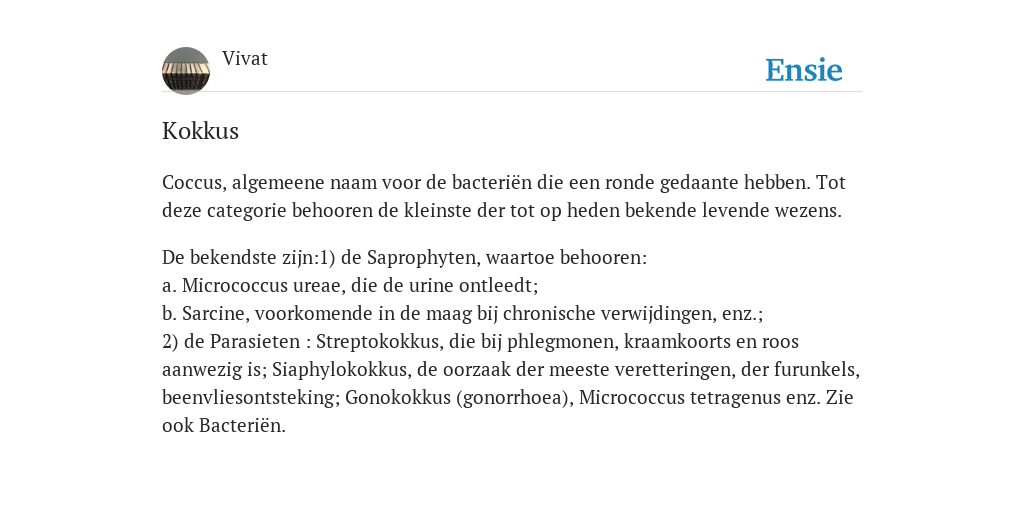Click the word beenvliesontsteking
Screen dimensions: 1024x512
click(251, 398)
